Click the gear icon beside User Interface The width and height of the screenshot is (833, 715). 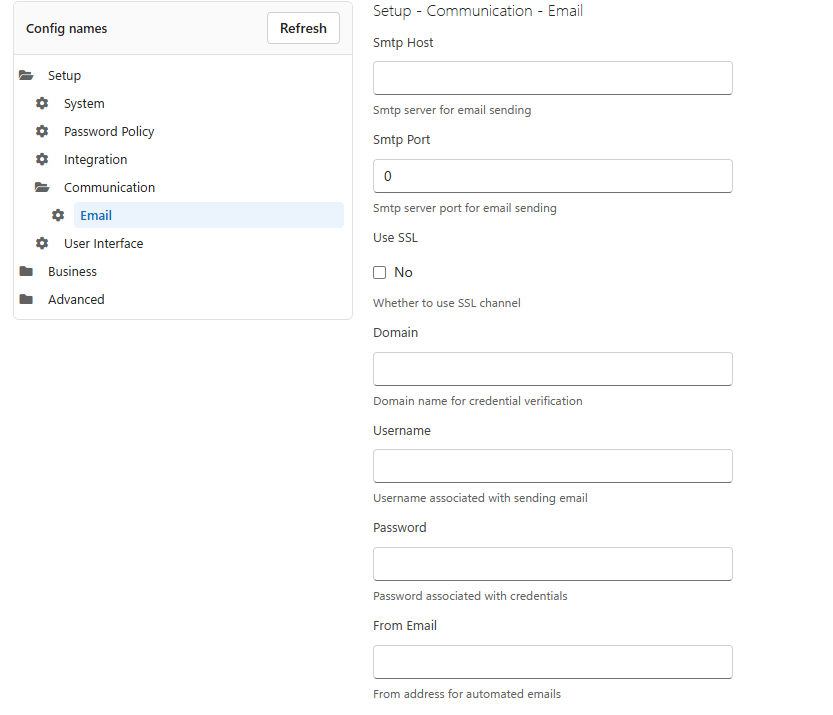click(x=42, y=243)
